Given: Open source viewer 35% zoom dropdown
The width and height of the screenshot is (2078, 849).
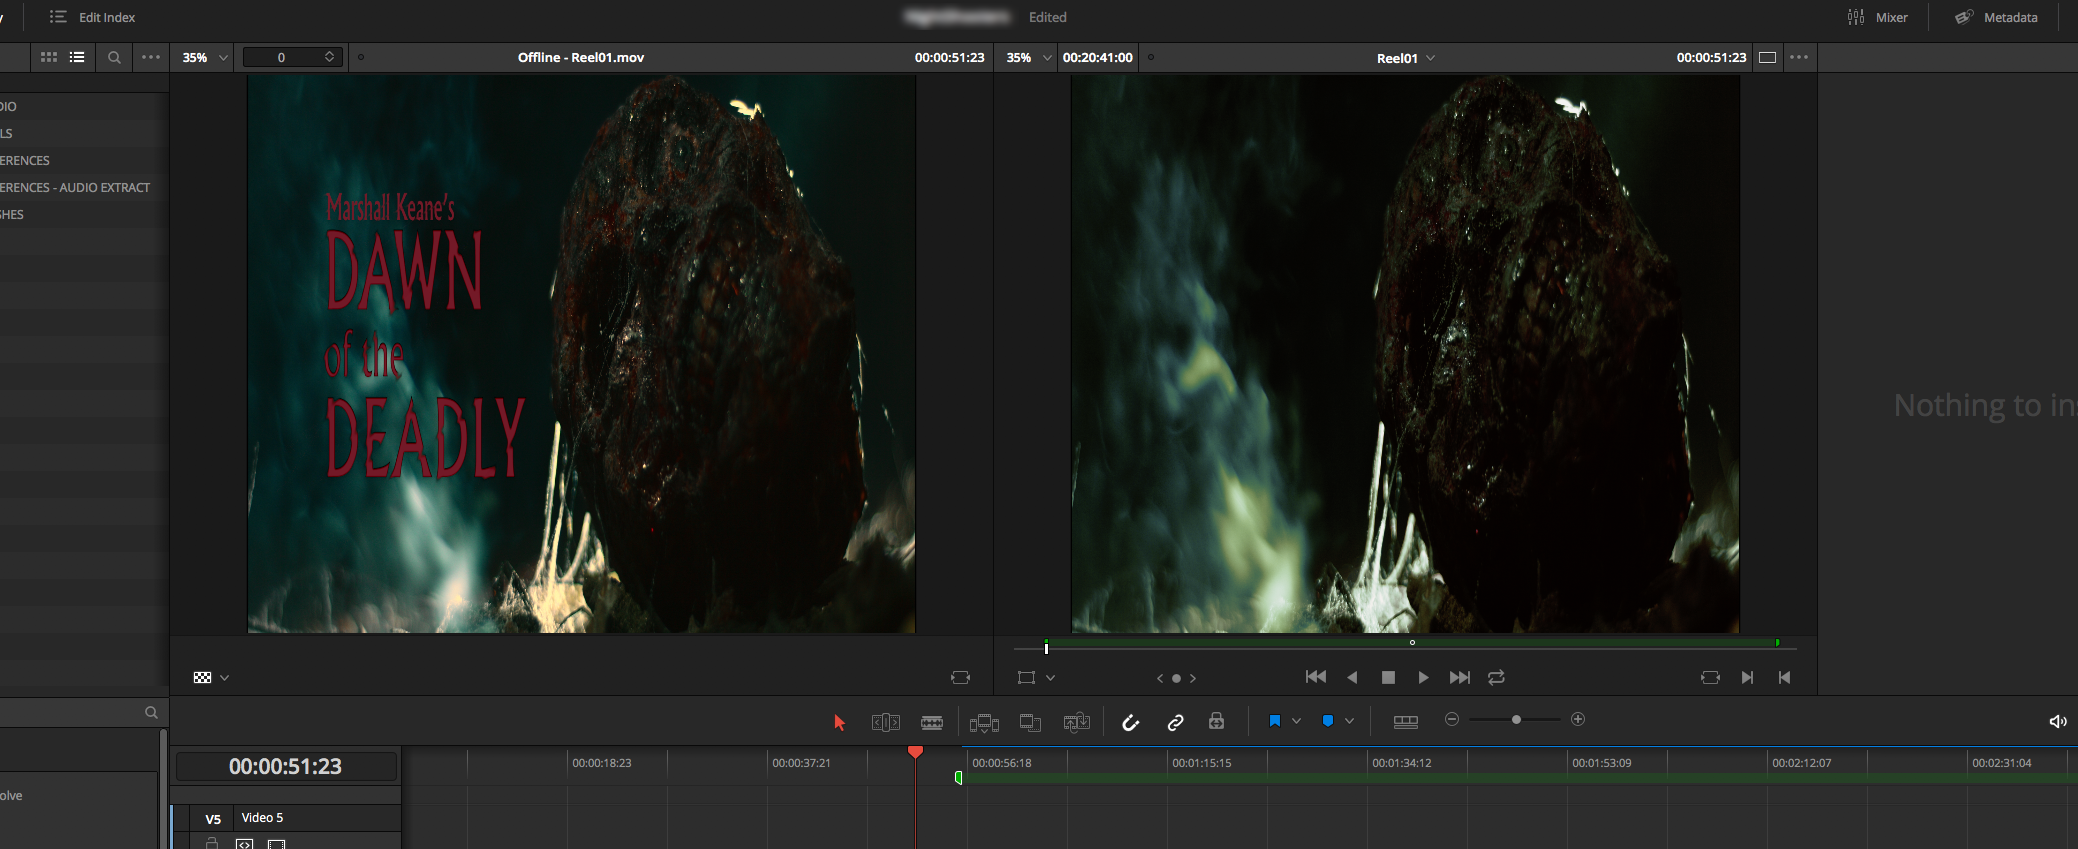Looking at the screenshot, I should click(205, 57).
